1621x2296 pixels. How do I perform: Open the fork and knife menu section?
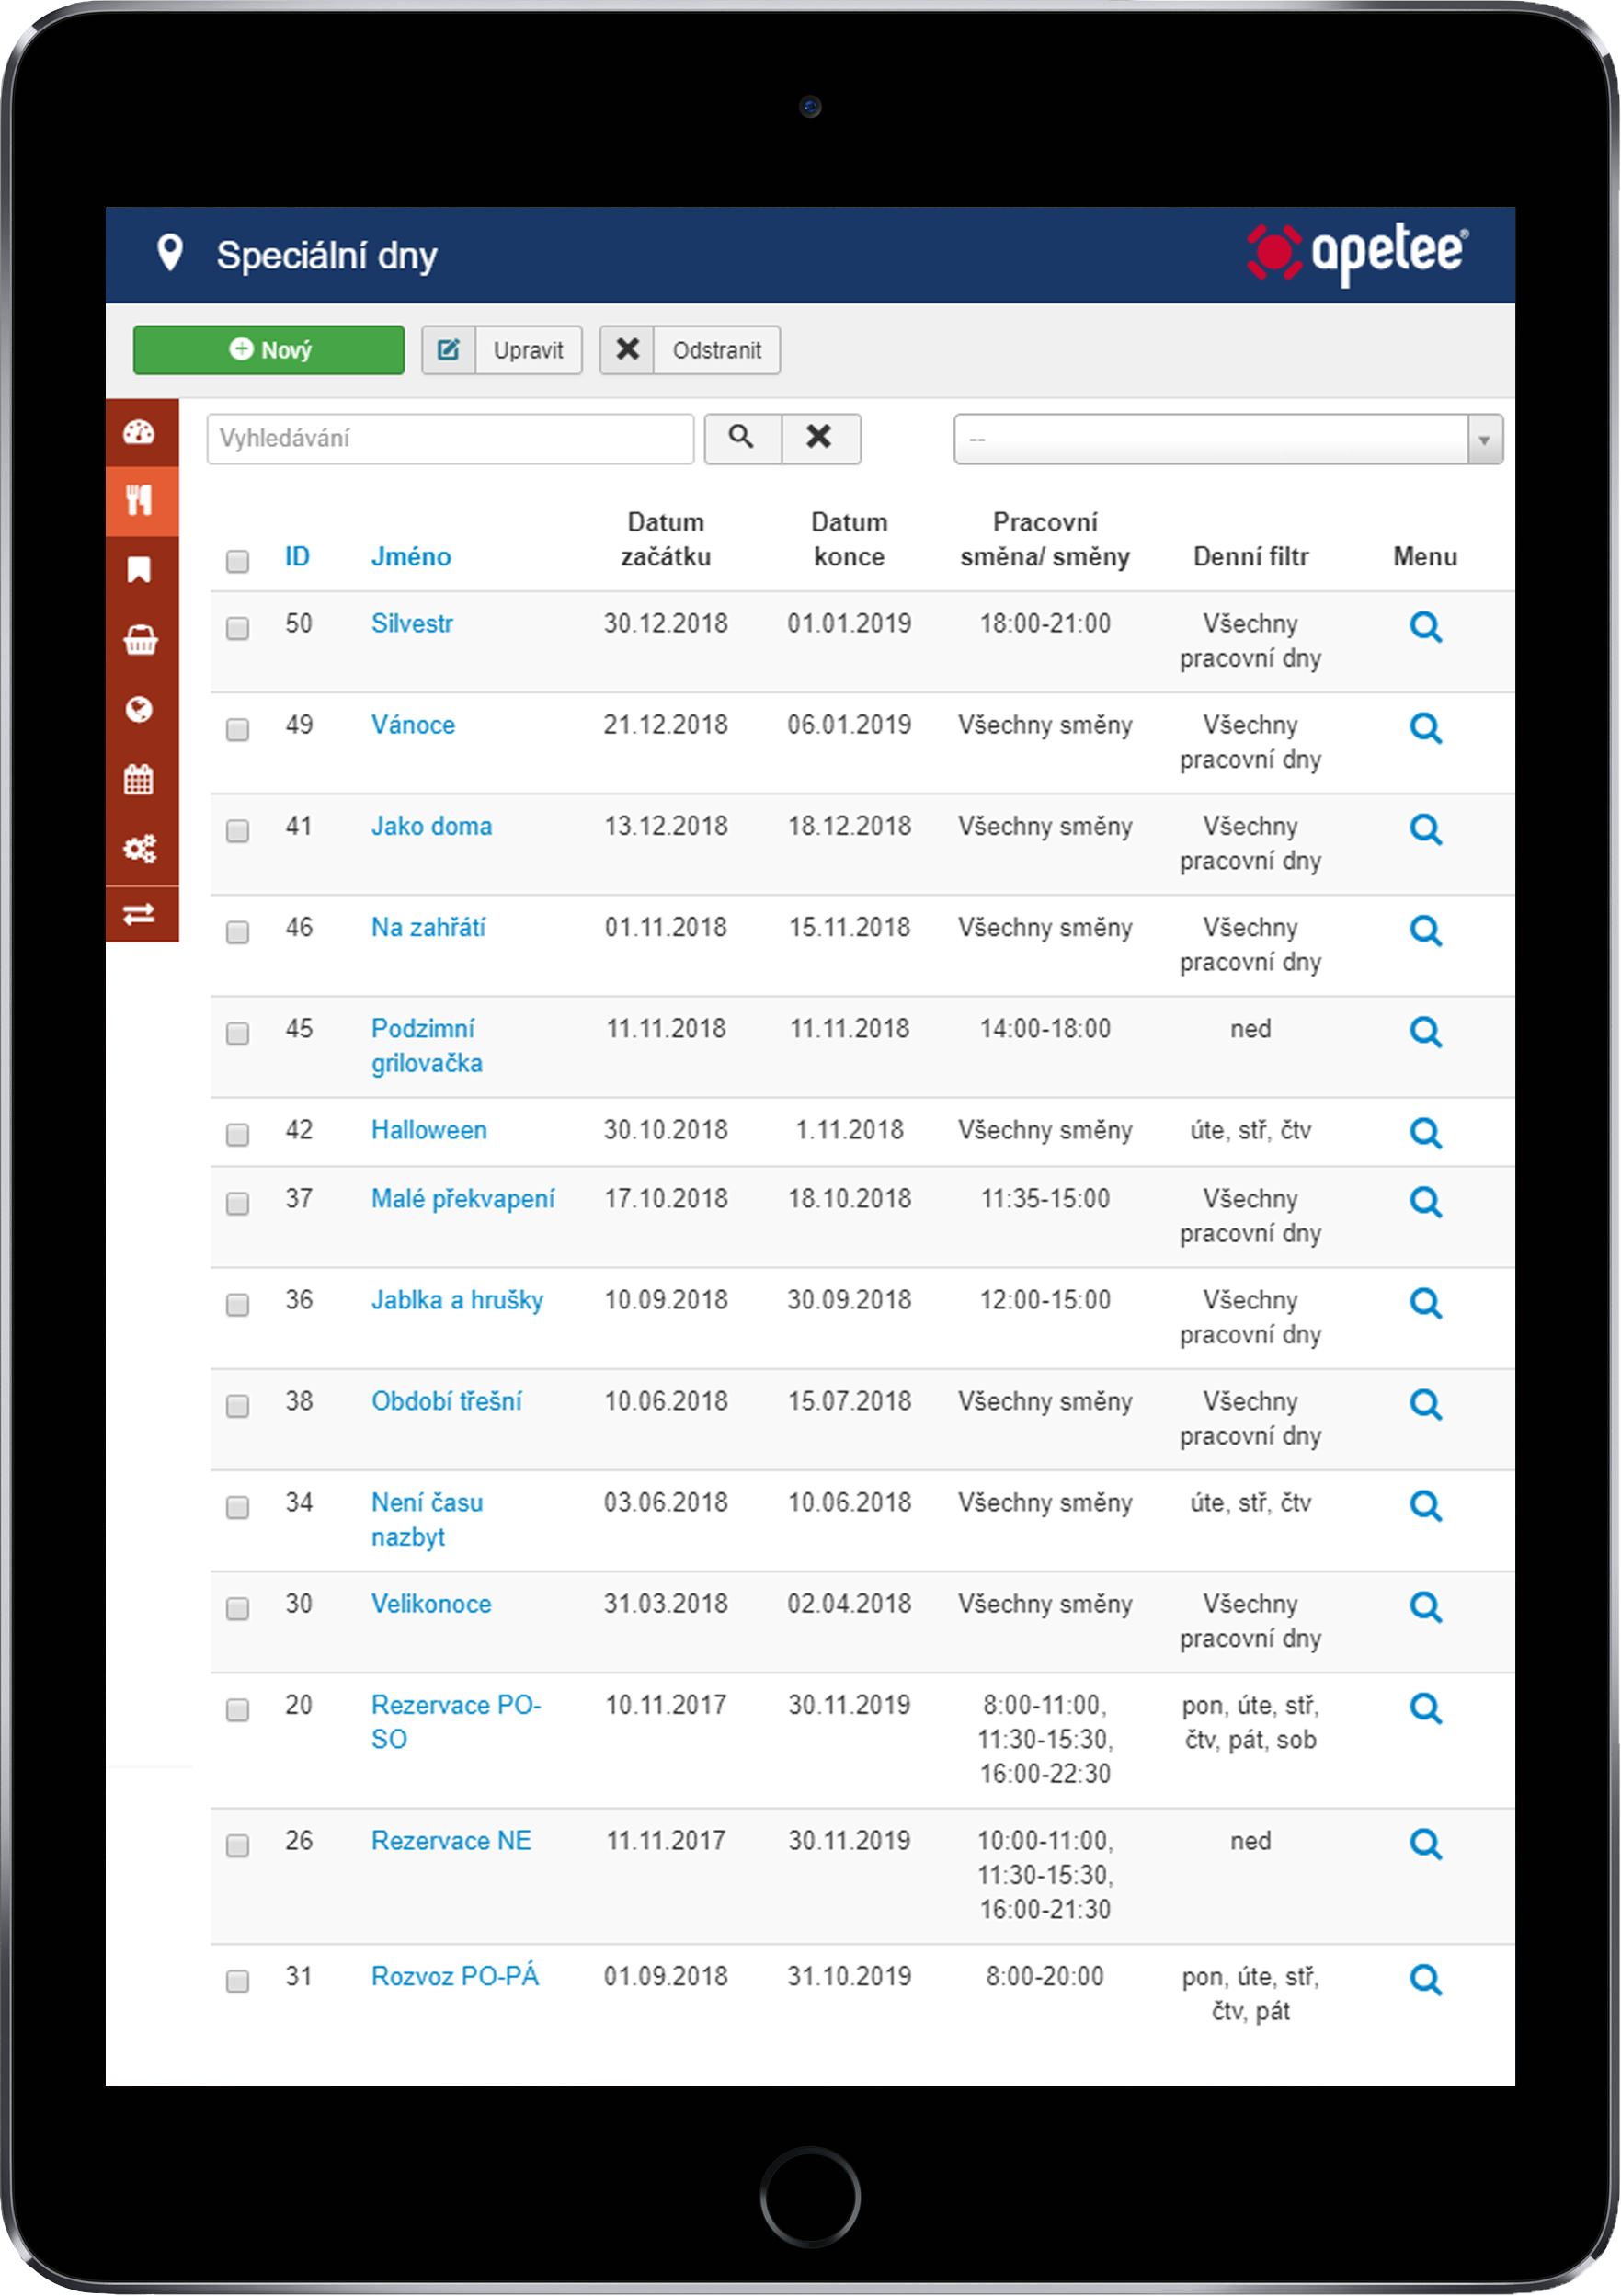(x=139, y=500)
